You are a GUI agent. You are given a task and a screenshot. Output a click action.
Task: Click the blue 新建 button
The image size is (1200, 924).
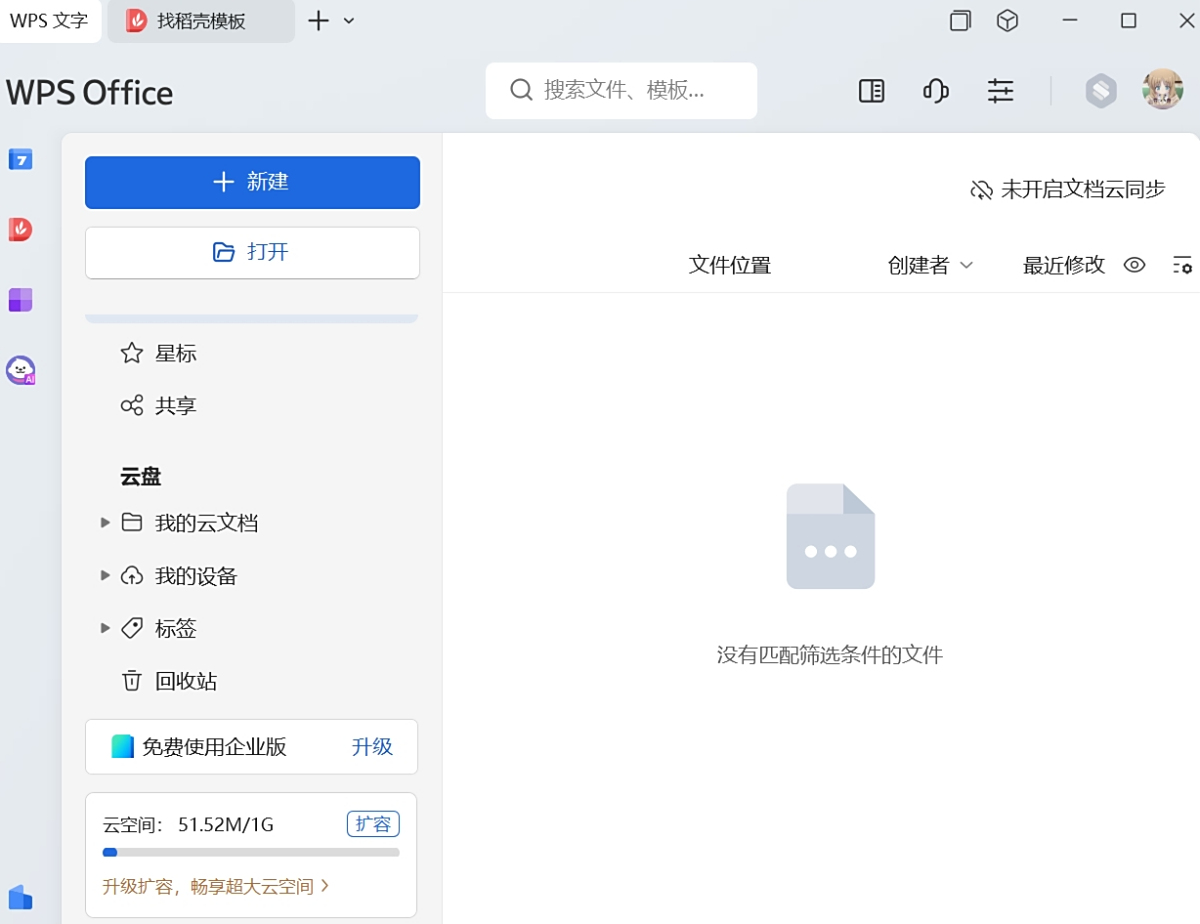click(x=252, y=182)
